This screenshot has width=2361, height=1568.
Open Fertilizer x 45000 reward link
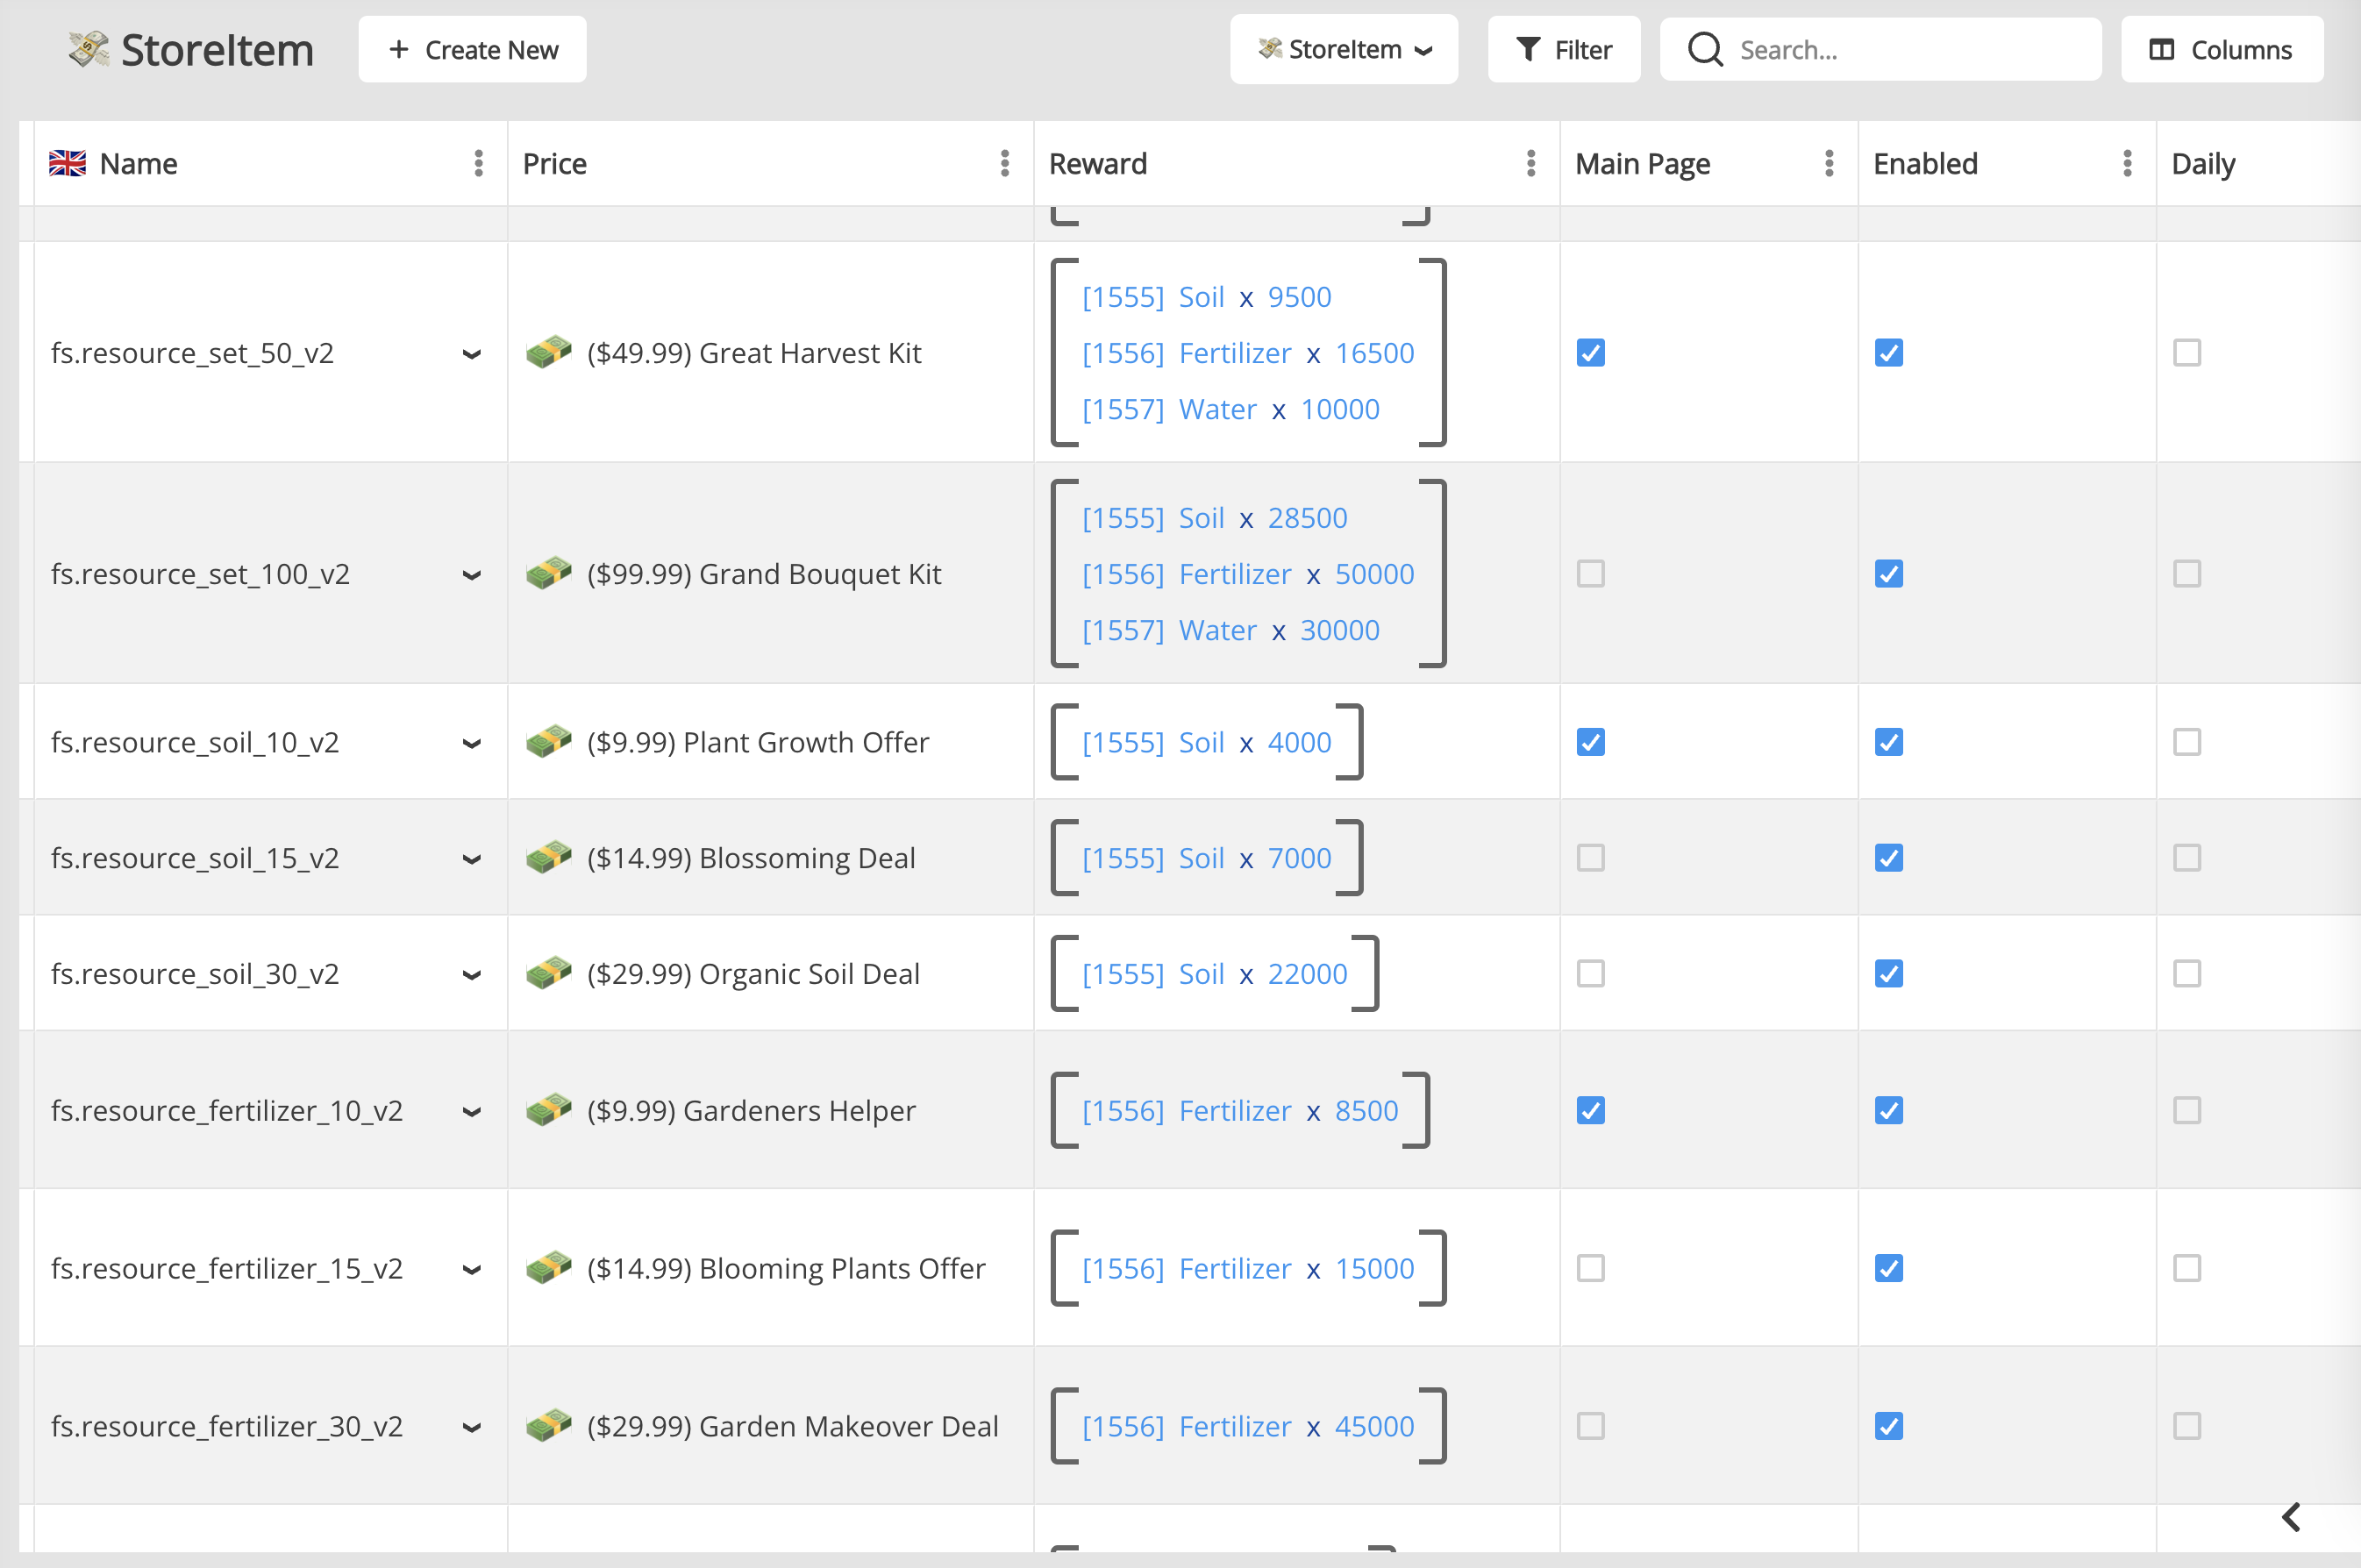(x=1248, y=1426)
